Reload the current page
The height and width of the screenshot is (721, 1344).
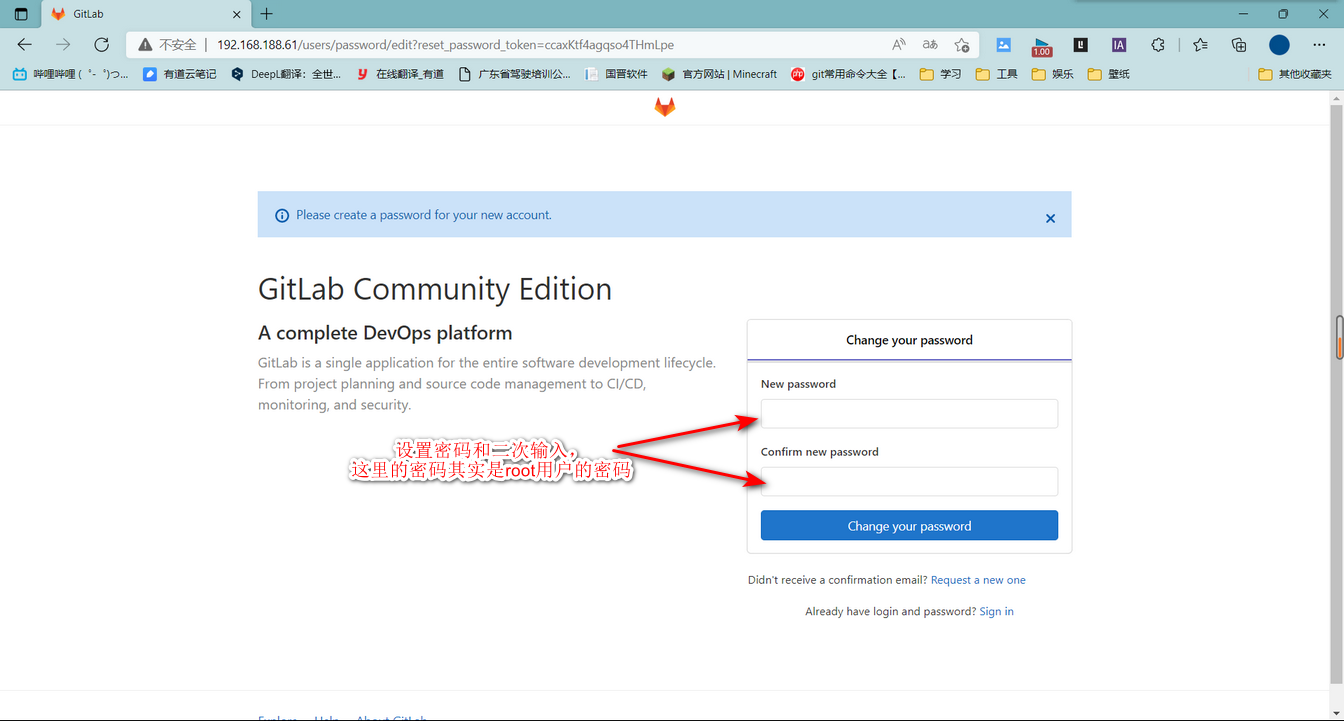point(100,45)
